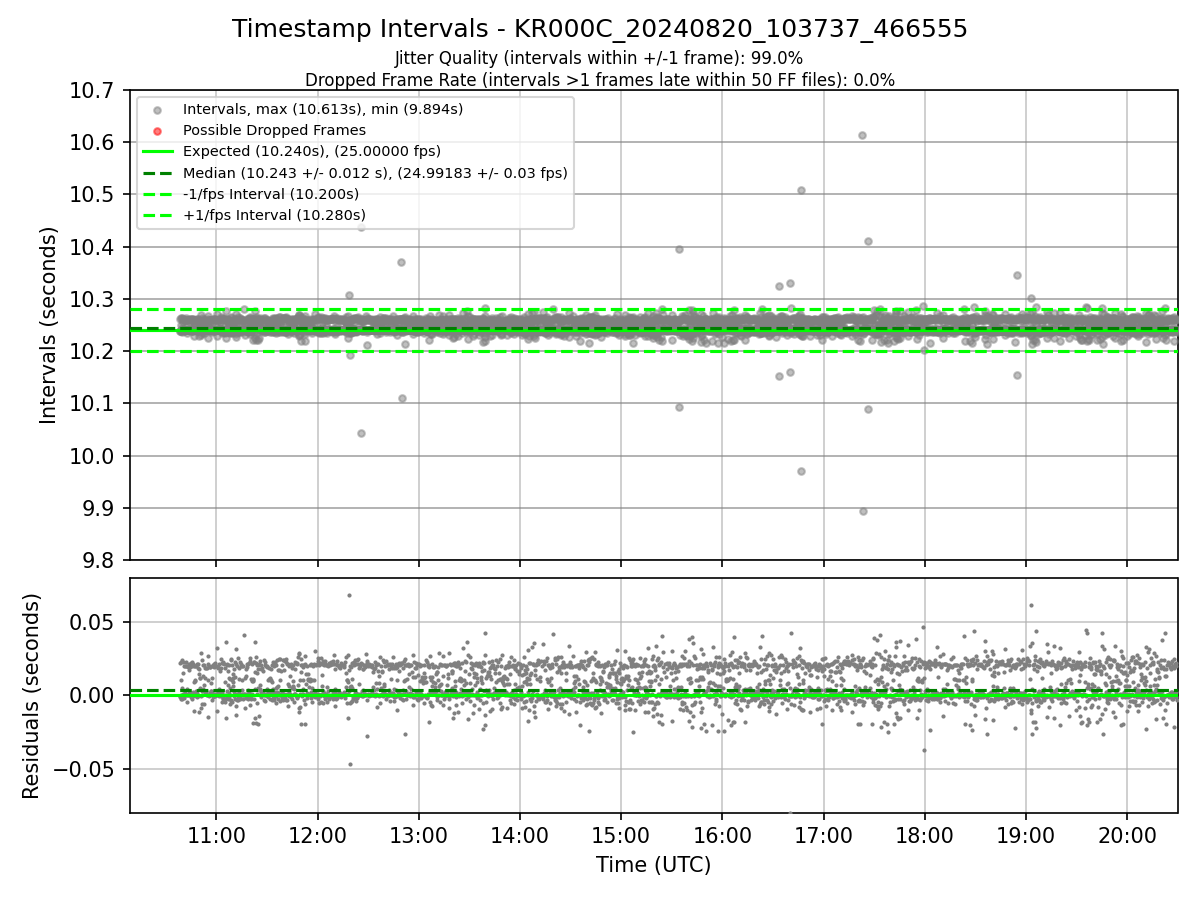Image resolution: width=1200 pixels, height=900 pixels.
Task: Click the x-axis tick label '17:00'
Action: (x=824, y=835)
